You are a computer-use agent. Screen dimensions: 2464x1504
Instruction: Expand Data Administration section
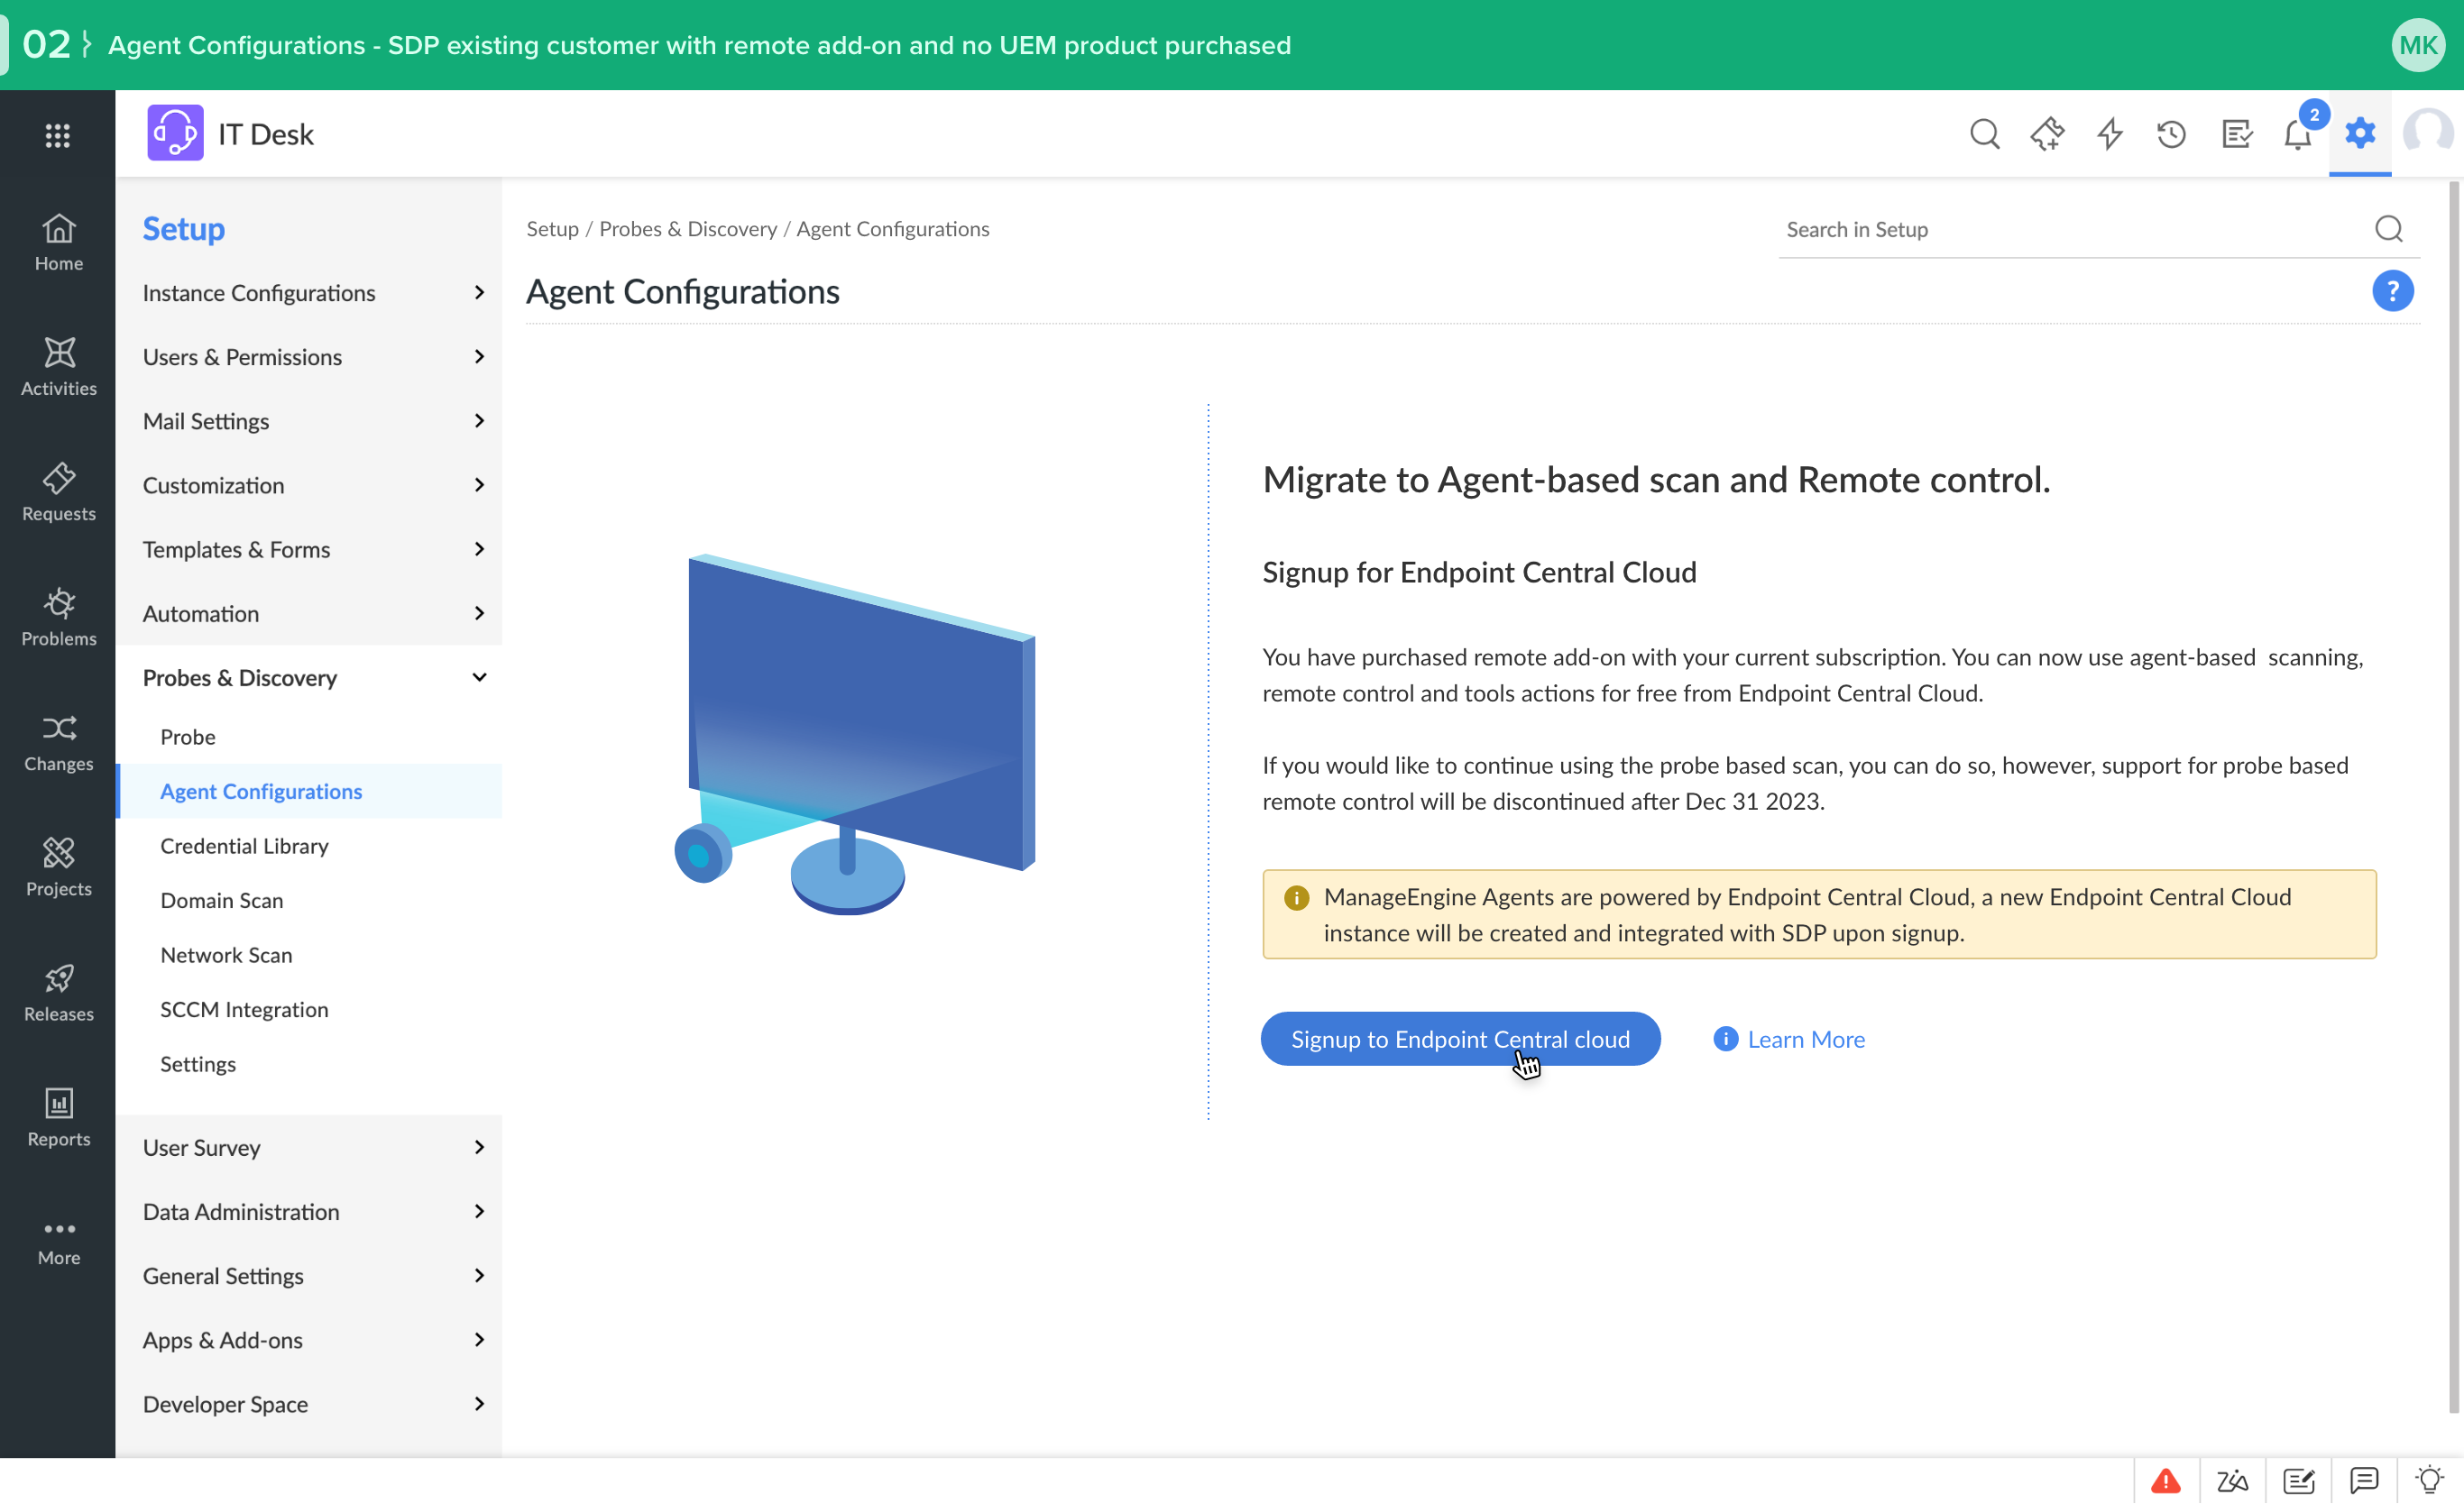309,1211
